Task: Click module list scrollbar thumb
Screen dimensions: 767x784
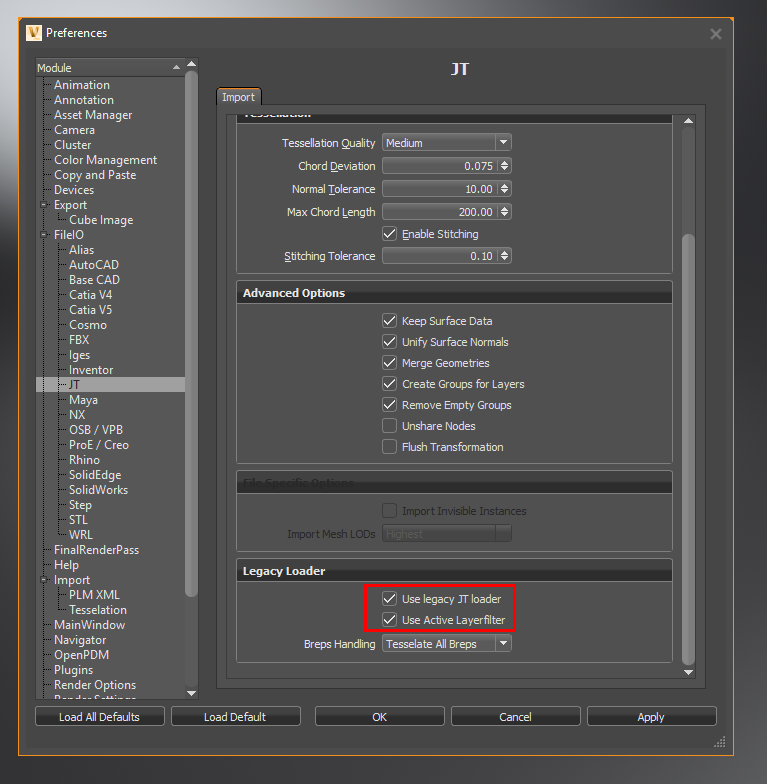Action: (x=191, y=334)
